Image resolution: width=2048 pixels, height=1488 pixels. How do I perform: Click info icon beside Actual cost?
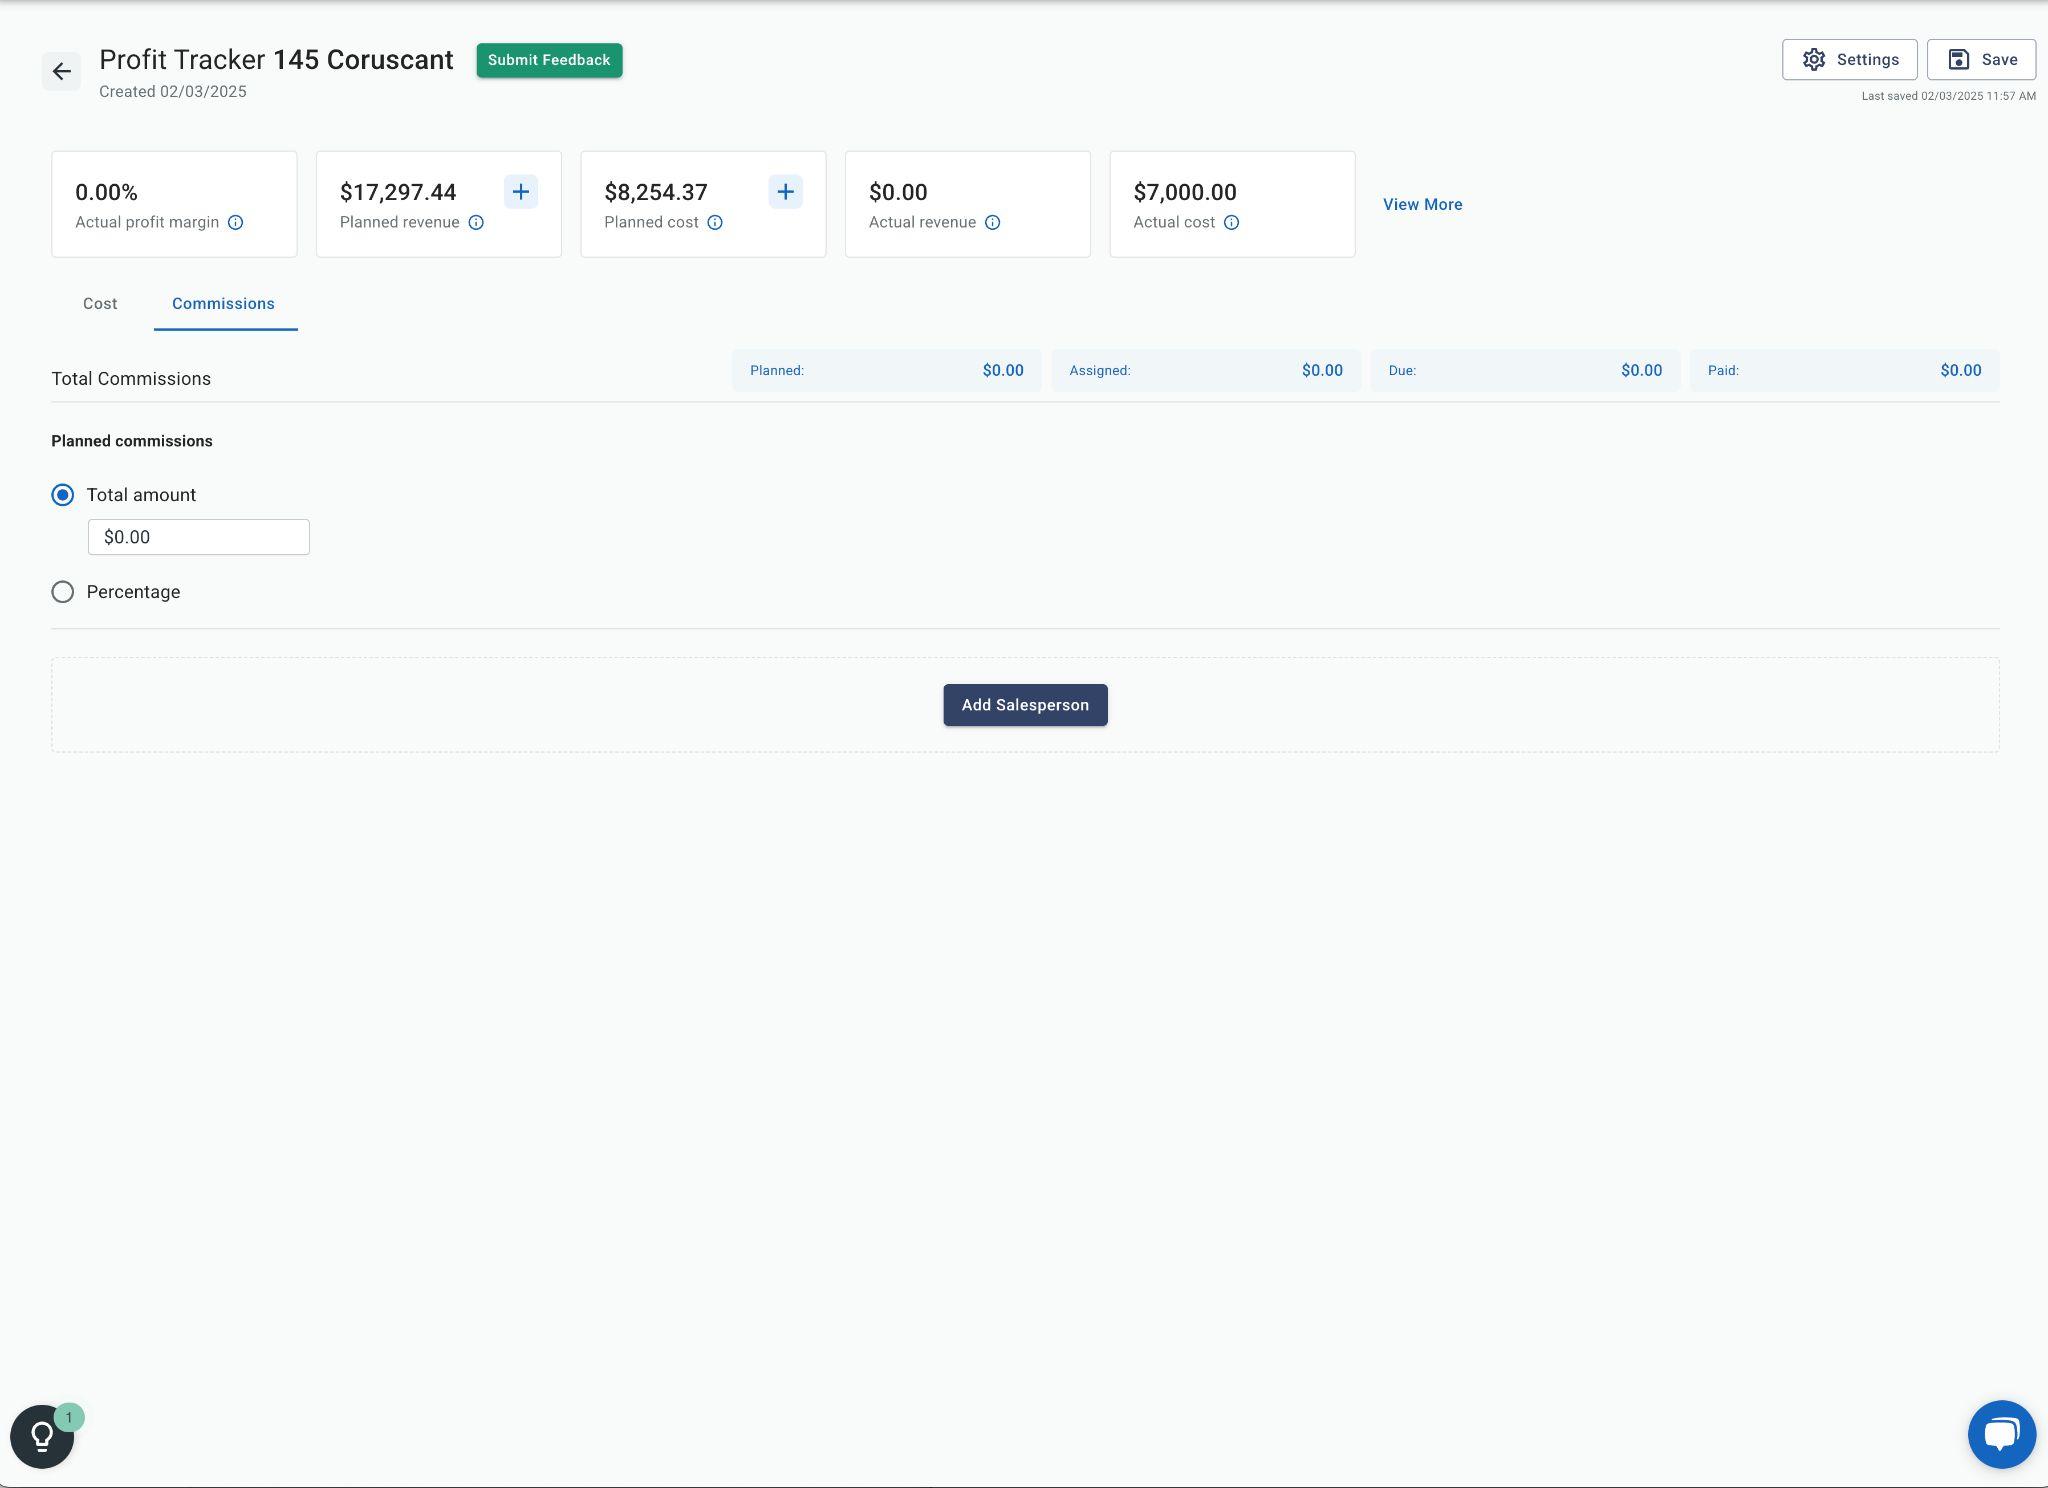pos(1231,223)
